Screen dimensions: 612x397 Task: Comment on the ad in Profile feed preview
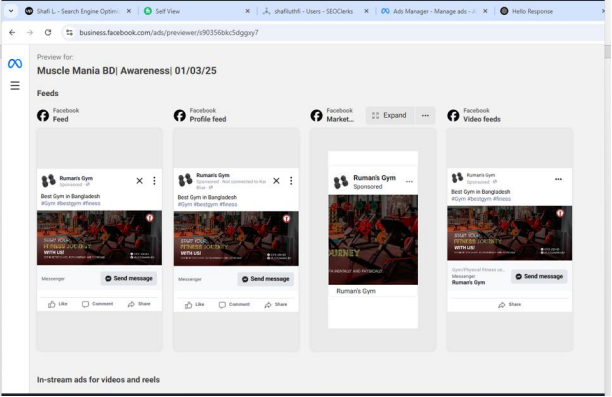(x=234, y=305)
